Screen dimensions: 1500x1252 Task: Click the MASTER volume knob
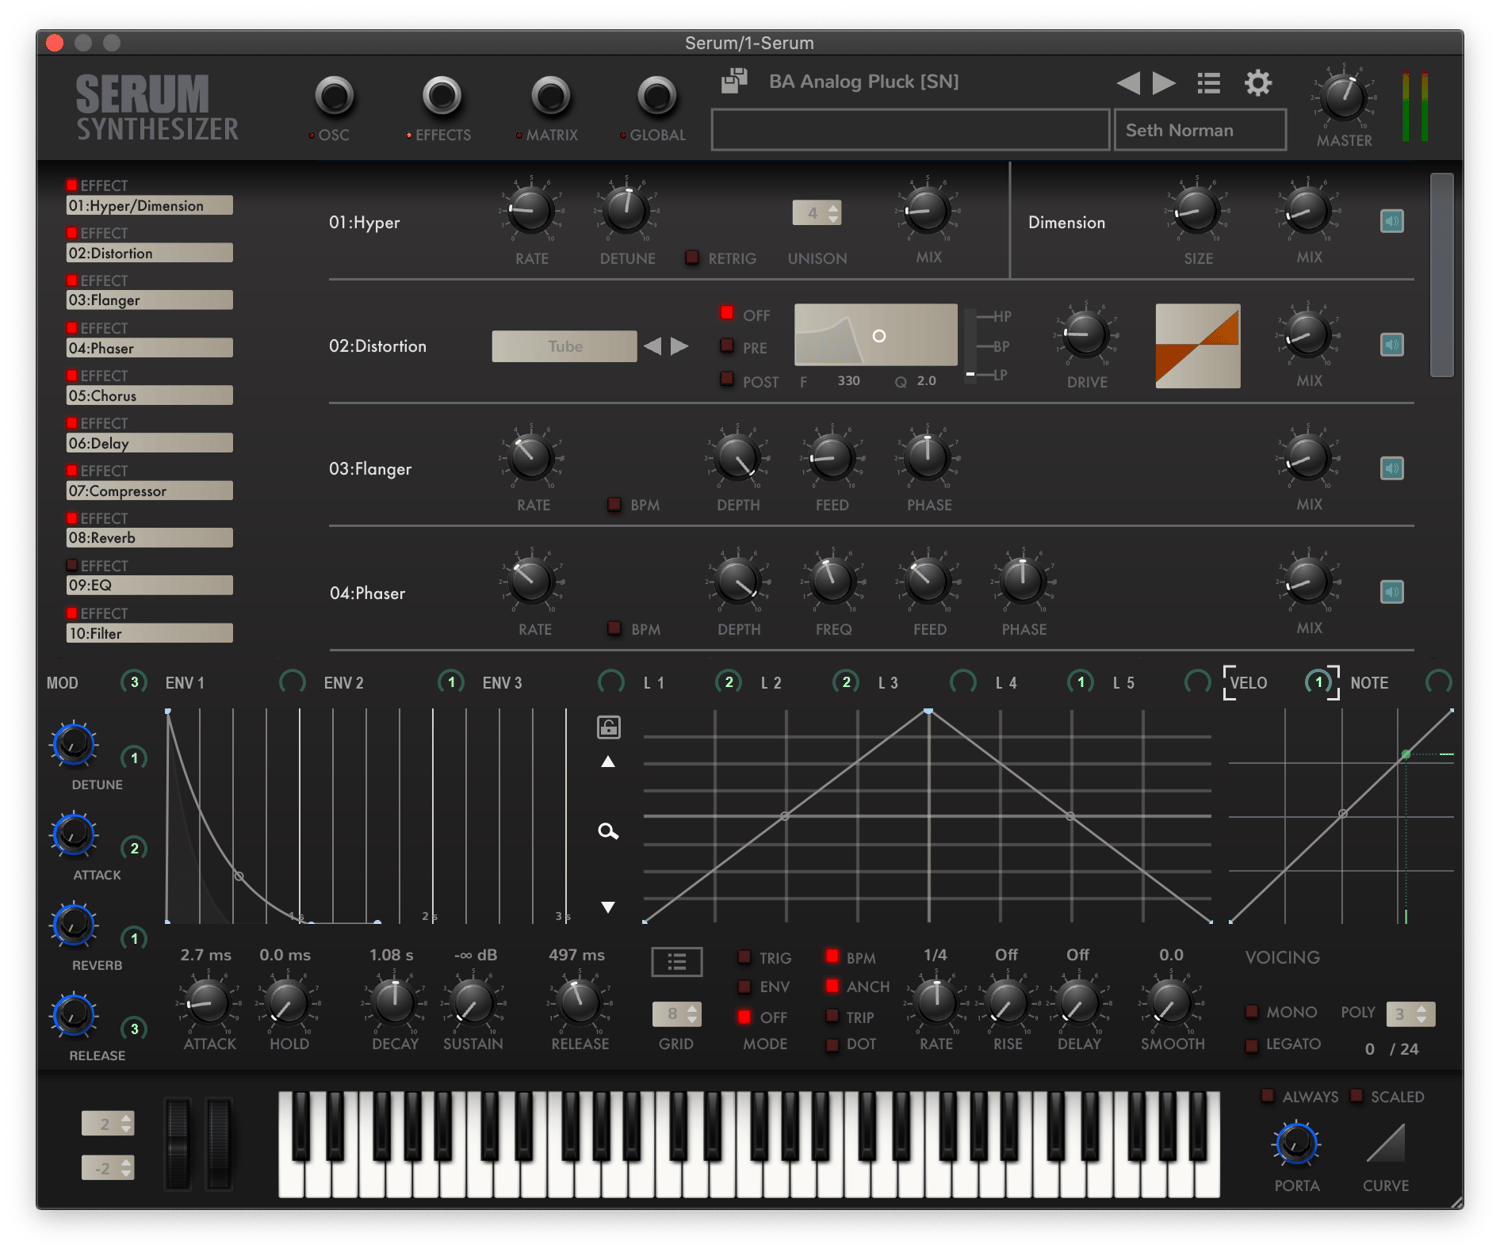(x=1343, y=98)
